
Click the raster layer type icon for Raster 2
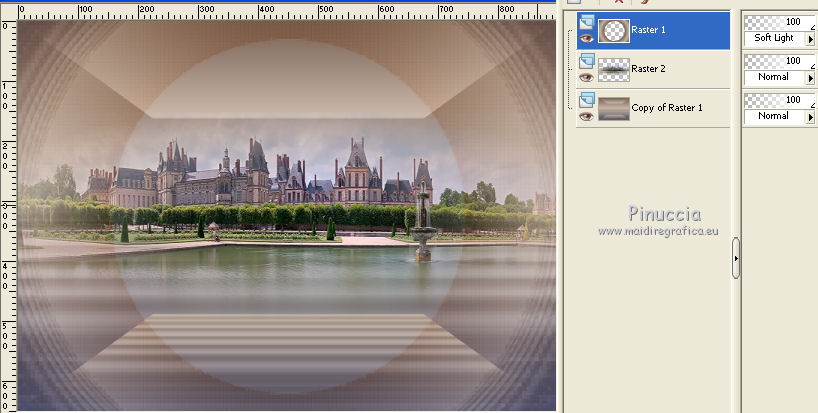coord(586,61)
